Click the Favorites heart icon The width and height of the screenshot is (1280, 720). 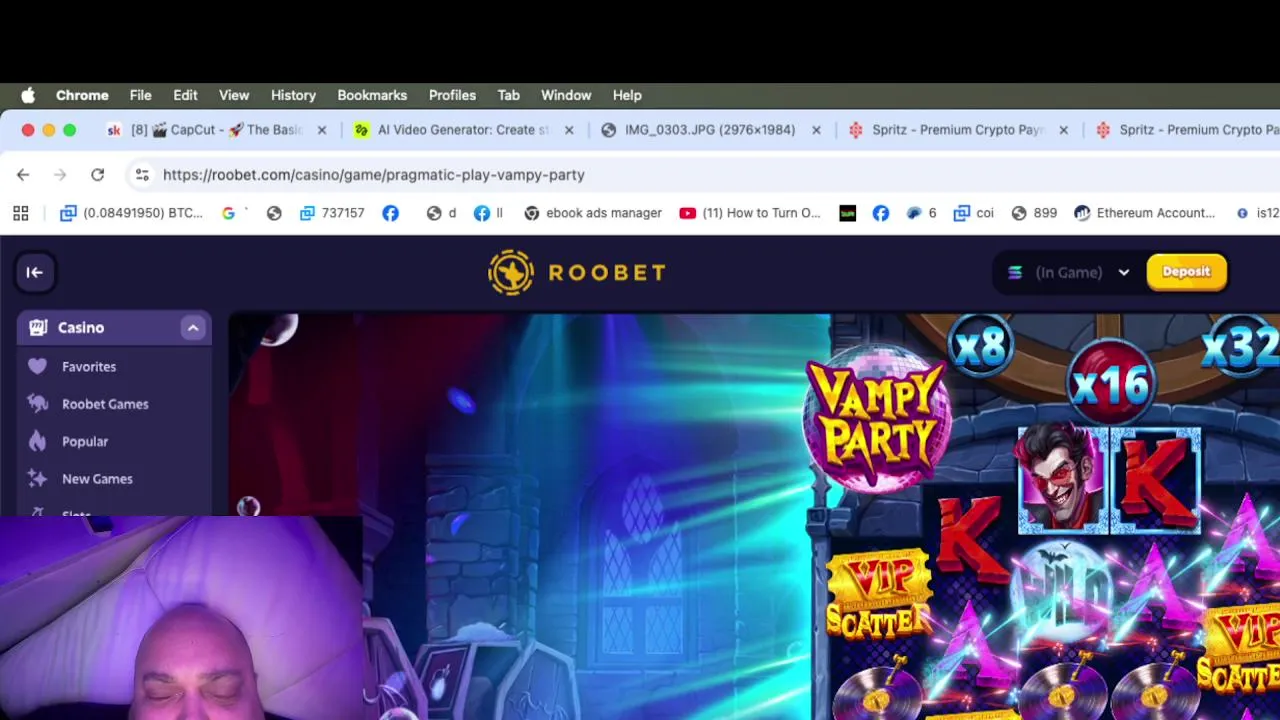[37, 367]
